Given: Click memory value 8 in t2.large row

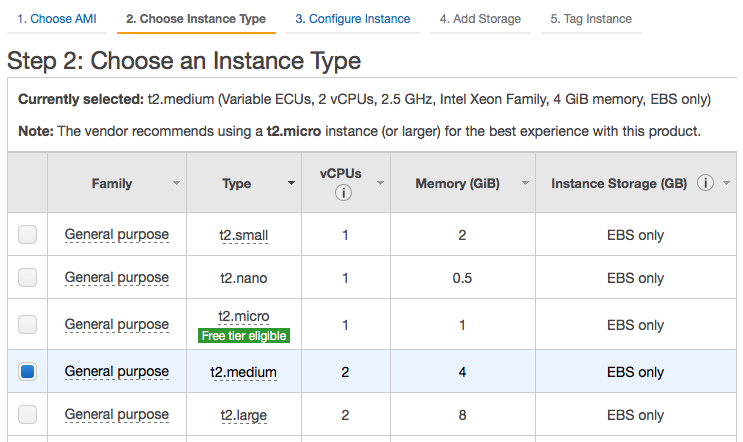Looking at the screenshot, I should tap(462, 415).
